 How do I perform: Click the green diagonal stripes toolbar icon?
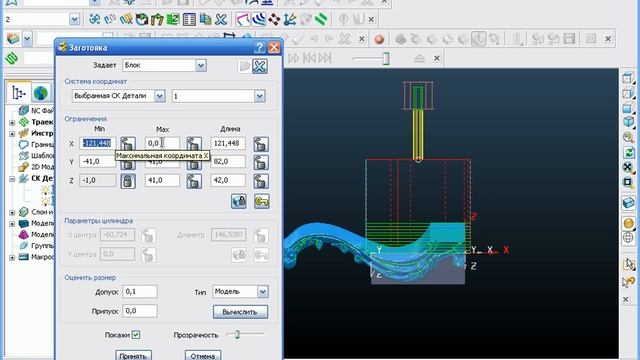pyautogui.click(x=322, y=19)
